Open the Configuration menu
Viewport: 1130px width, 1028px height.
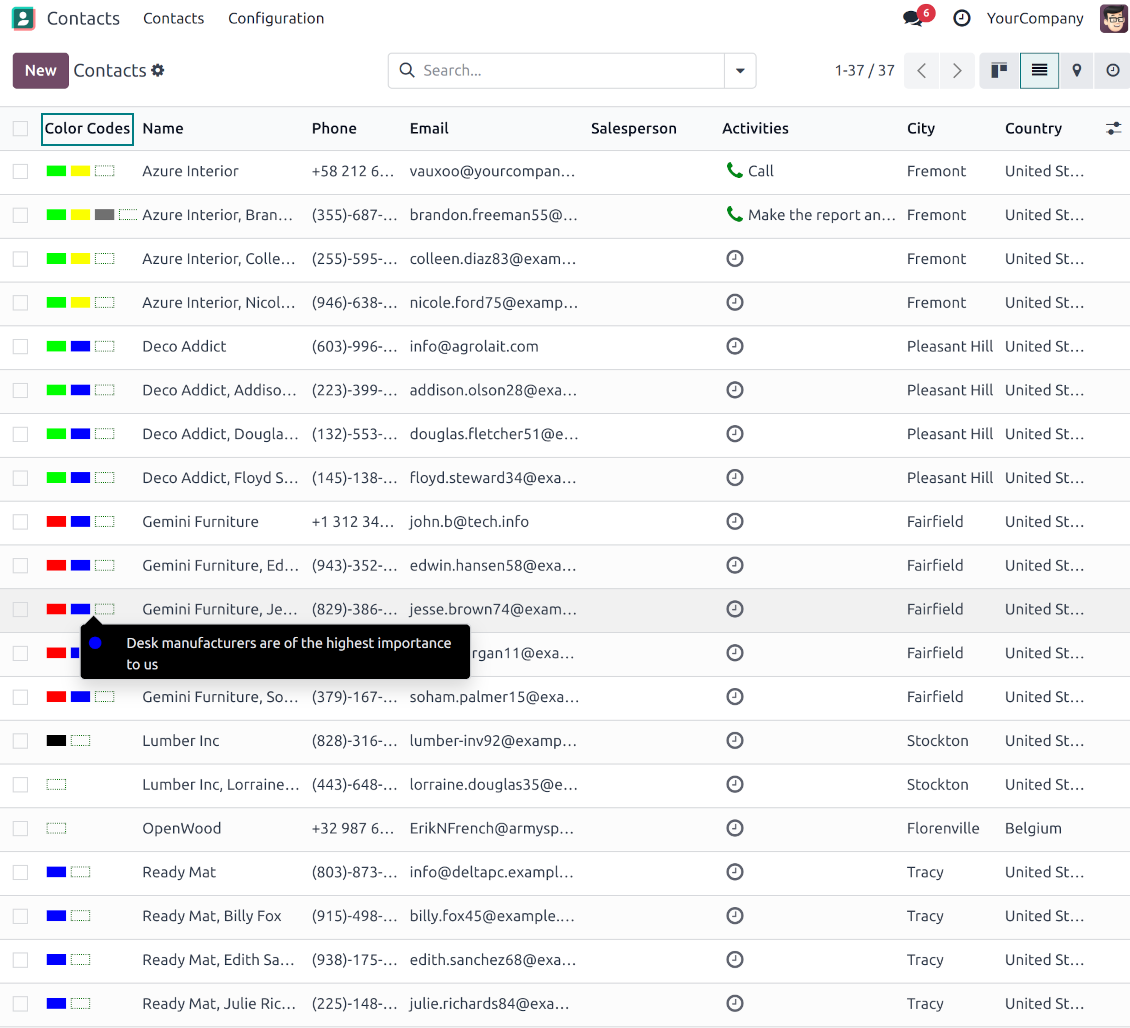pyautogui.click(x=276, y=18)
